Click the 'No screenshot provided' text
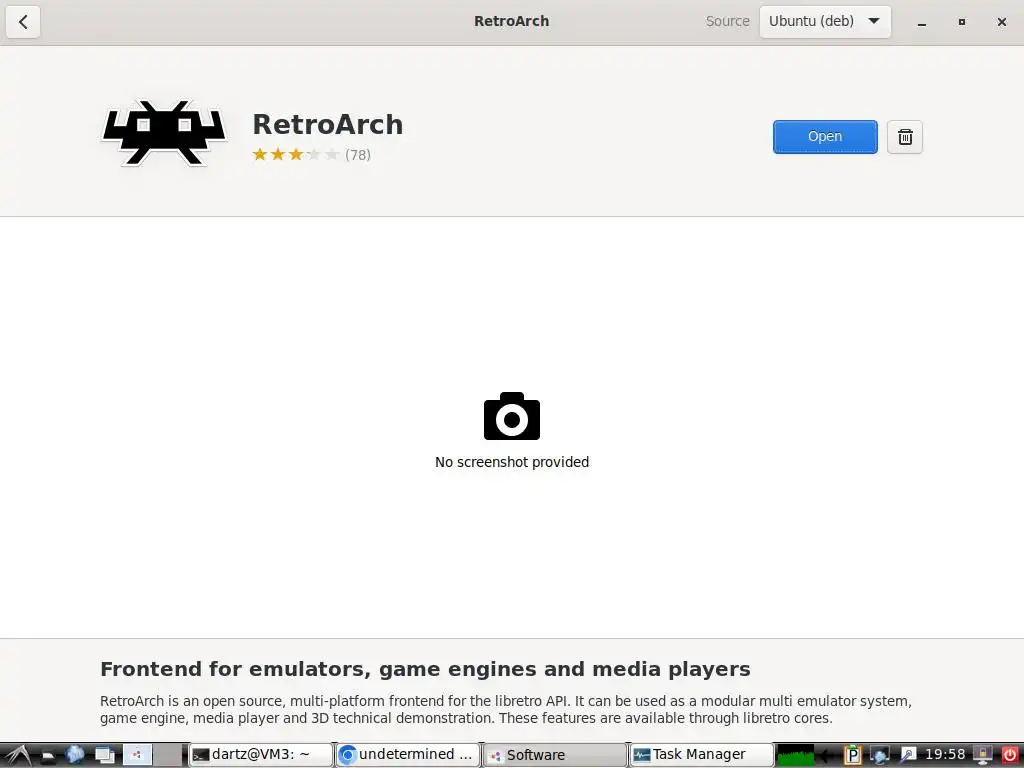The width and height of the screenshot is (1024, 768). point(512,462)
